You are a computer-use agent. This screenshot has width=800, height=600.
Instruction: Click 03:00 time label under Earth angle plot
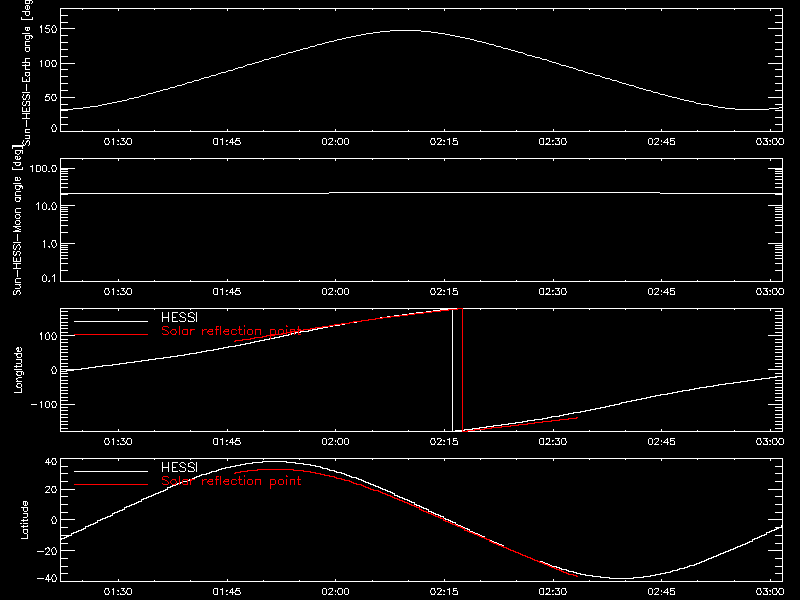770,142
